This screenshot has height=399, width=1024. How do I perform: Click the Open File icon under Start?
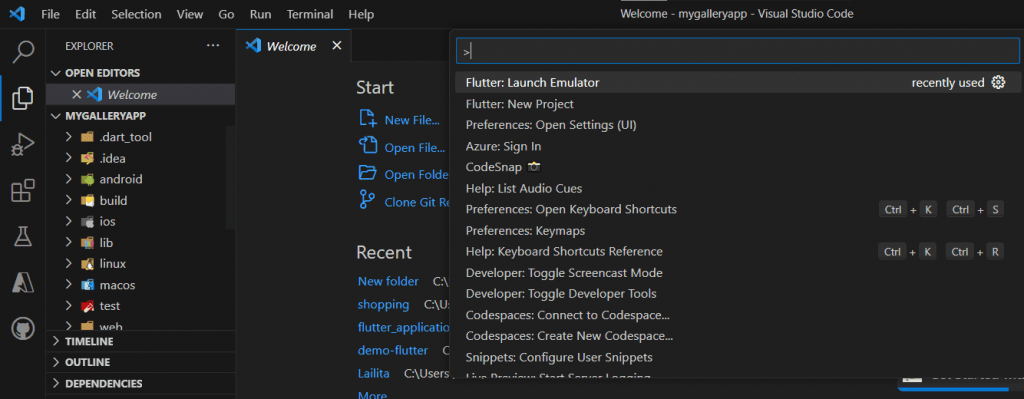pyautogui.click(x=368, y=146)
